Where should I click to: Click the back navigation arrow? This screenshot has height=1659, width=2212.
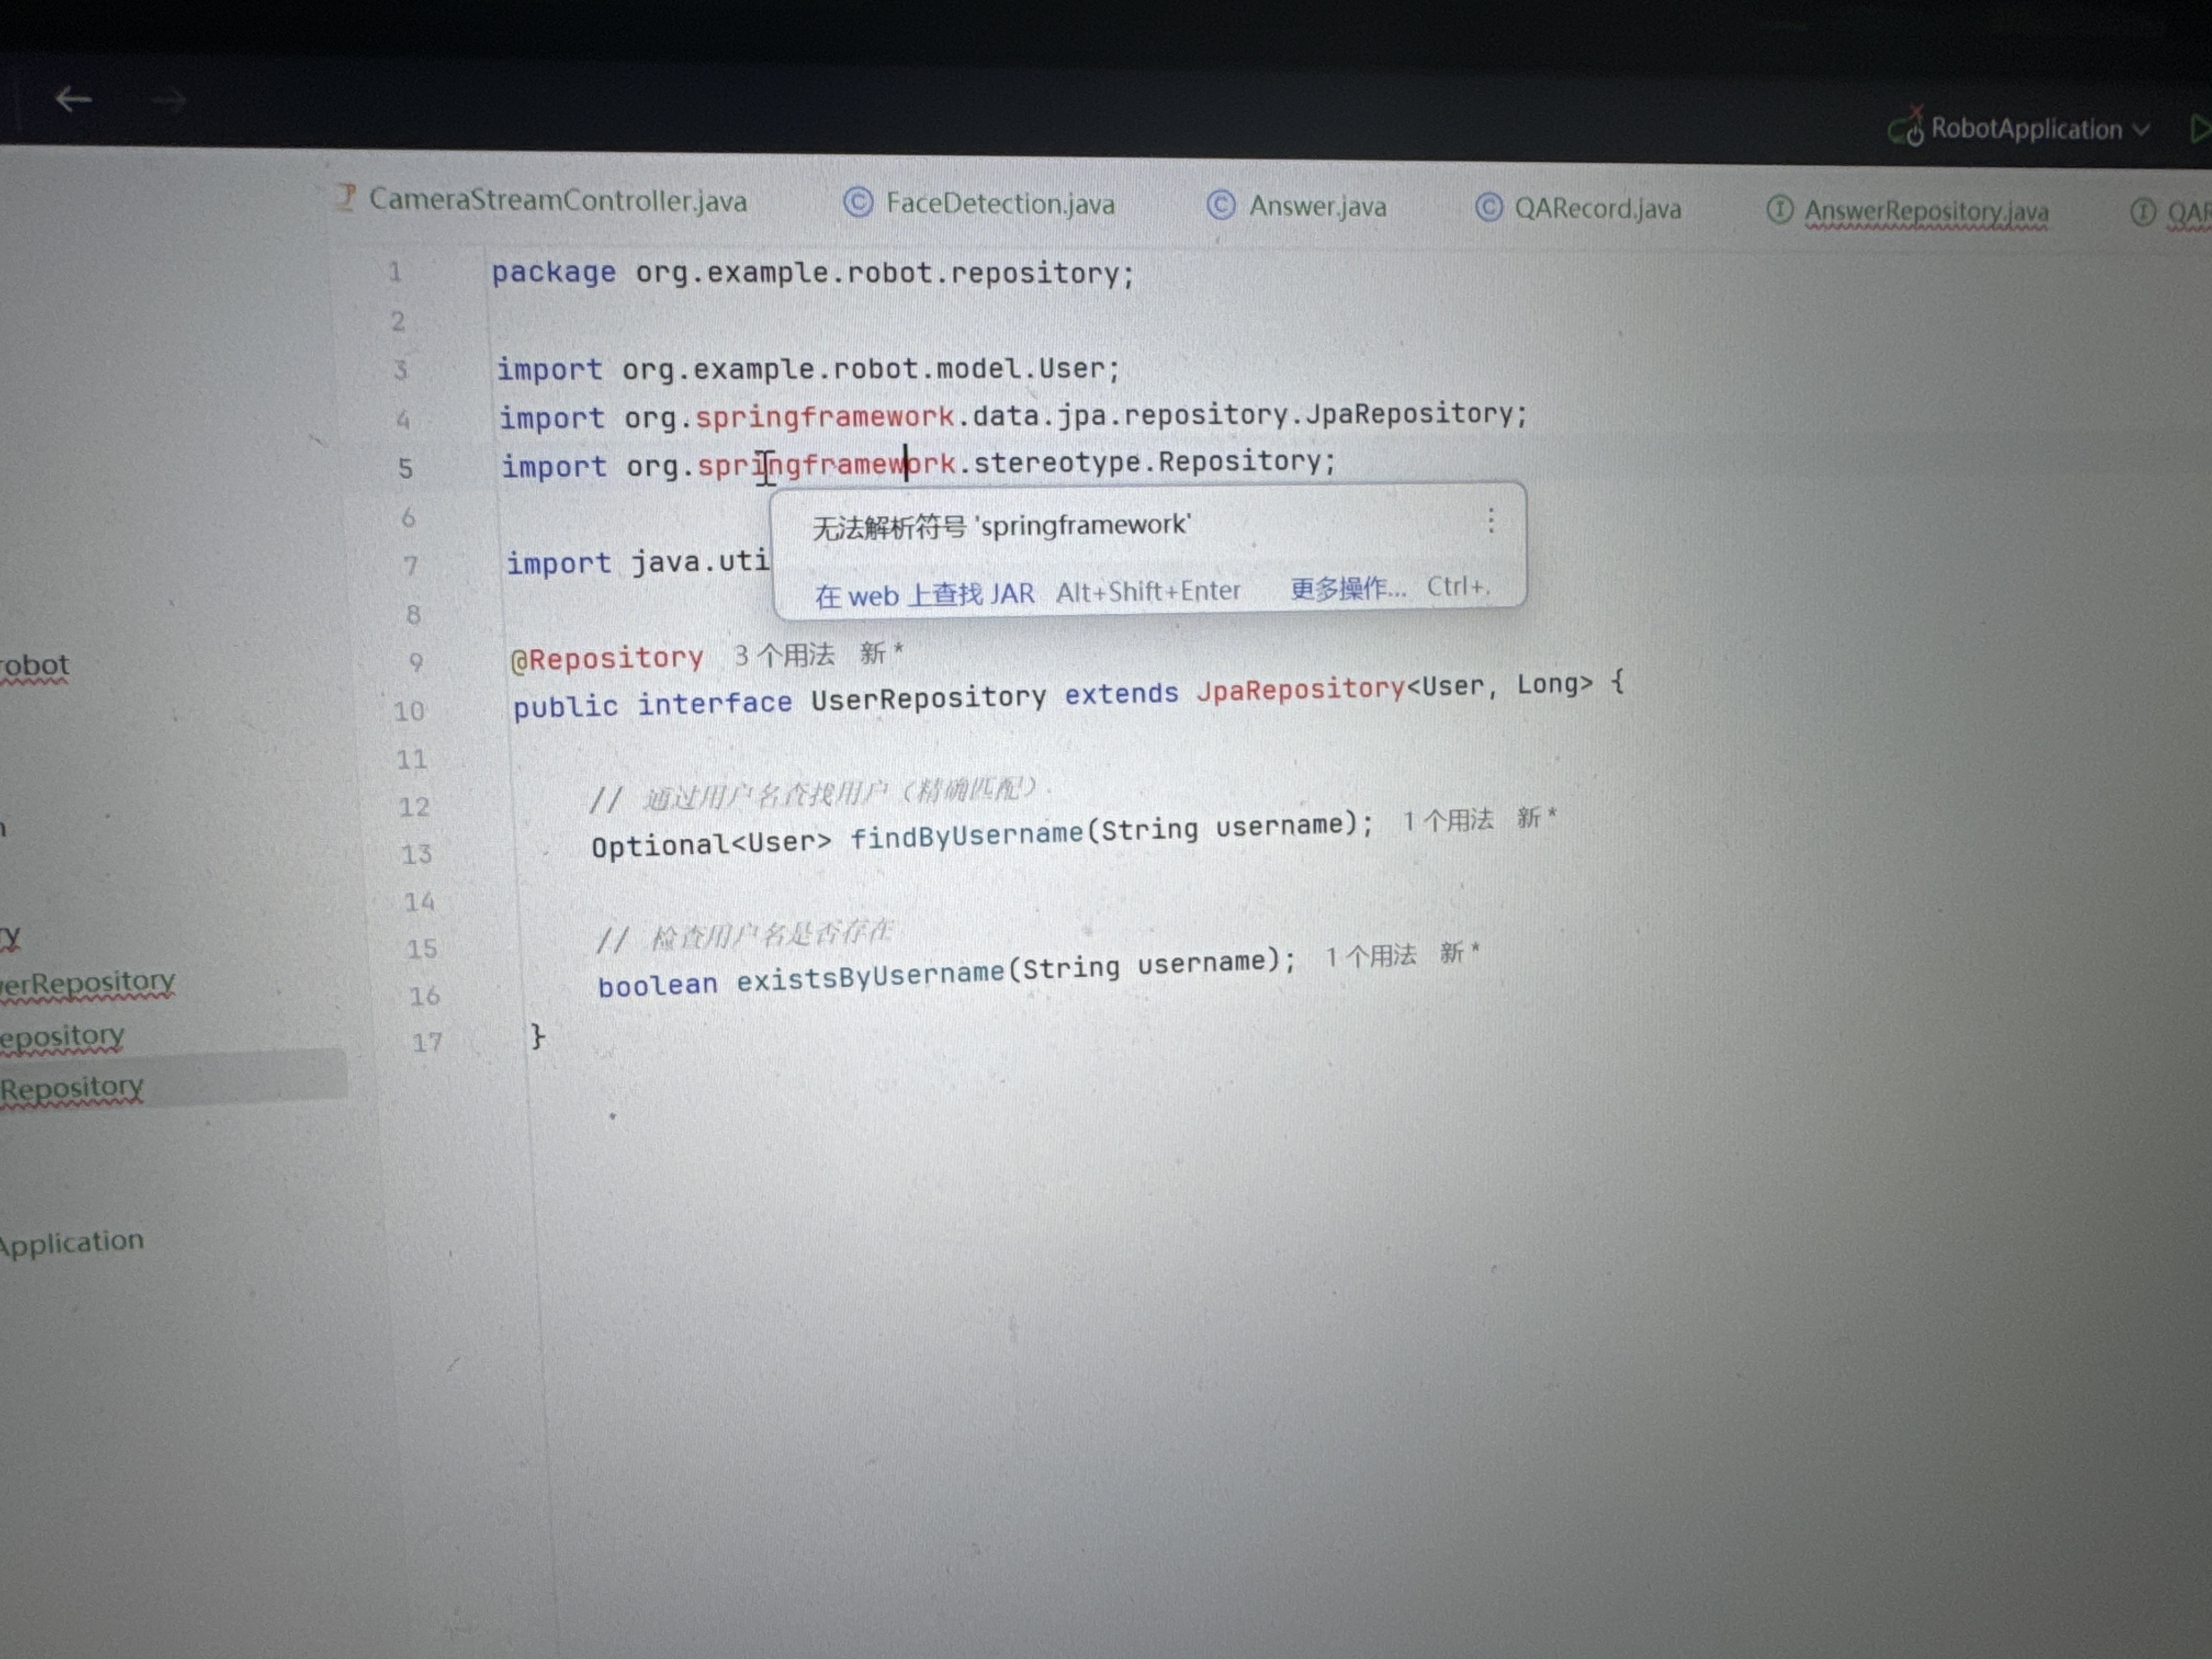[x=73, y=99]
